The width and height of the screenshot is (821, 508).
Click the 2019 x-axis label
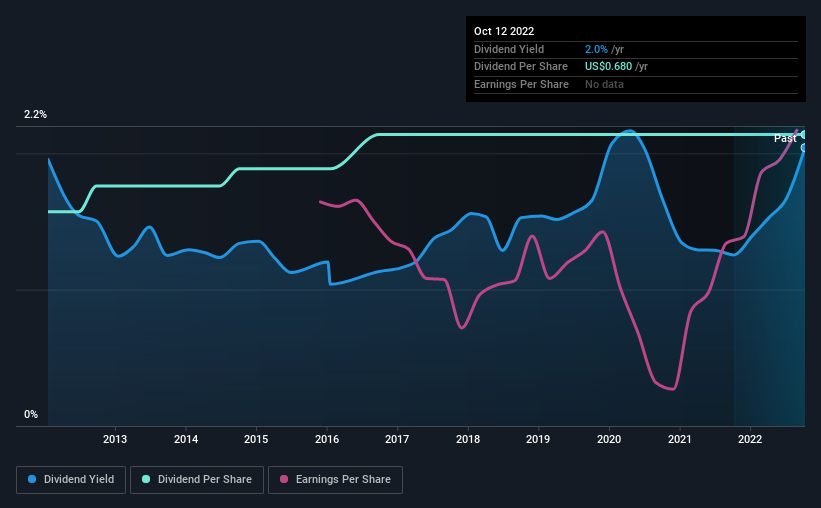538,439
